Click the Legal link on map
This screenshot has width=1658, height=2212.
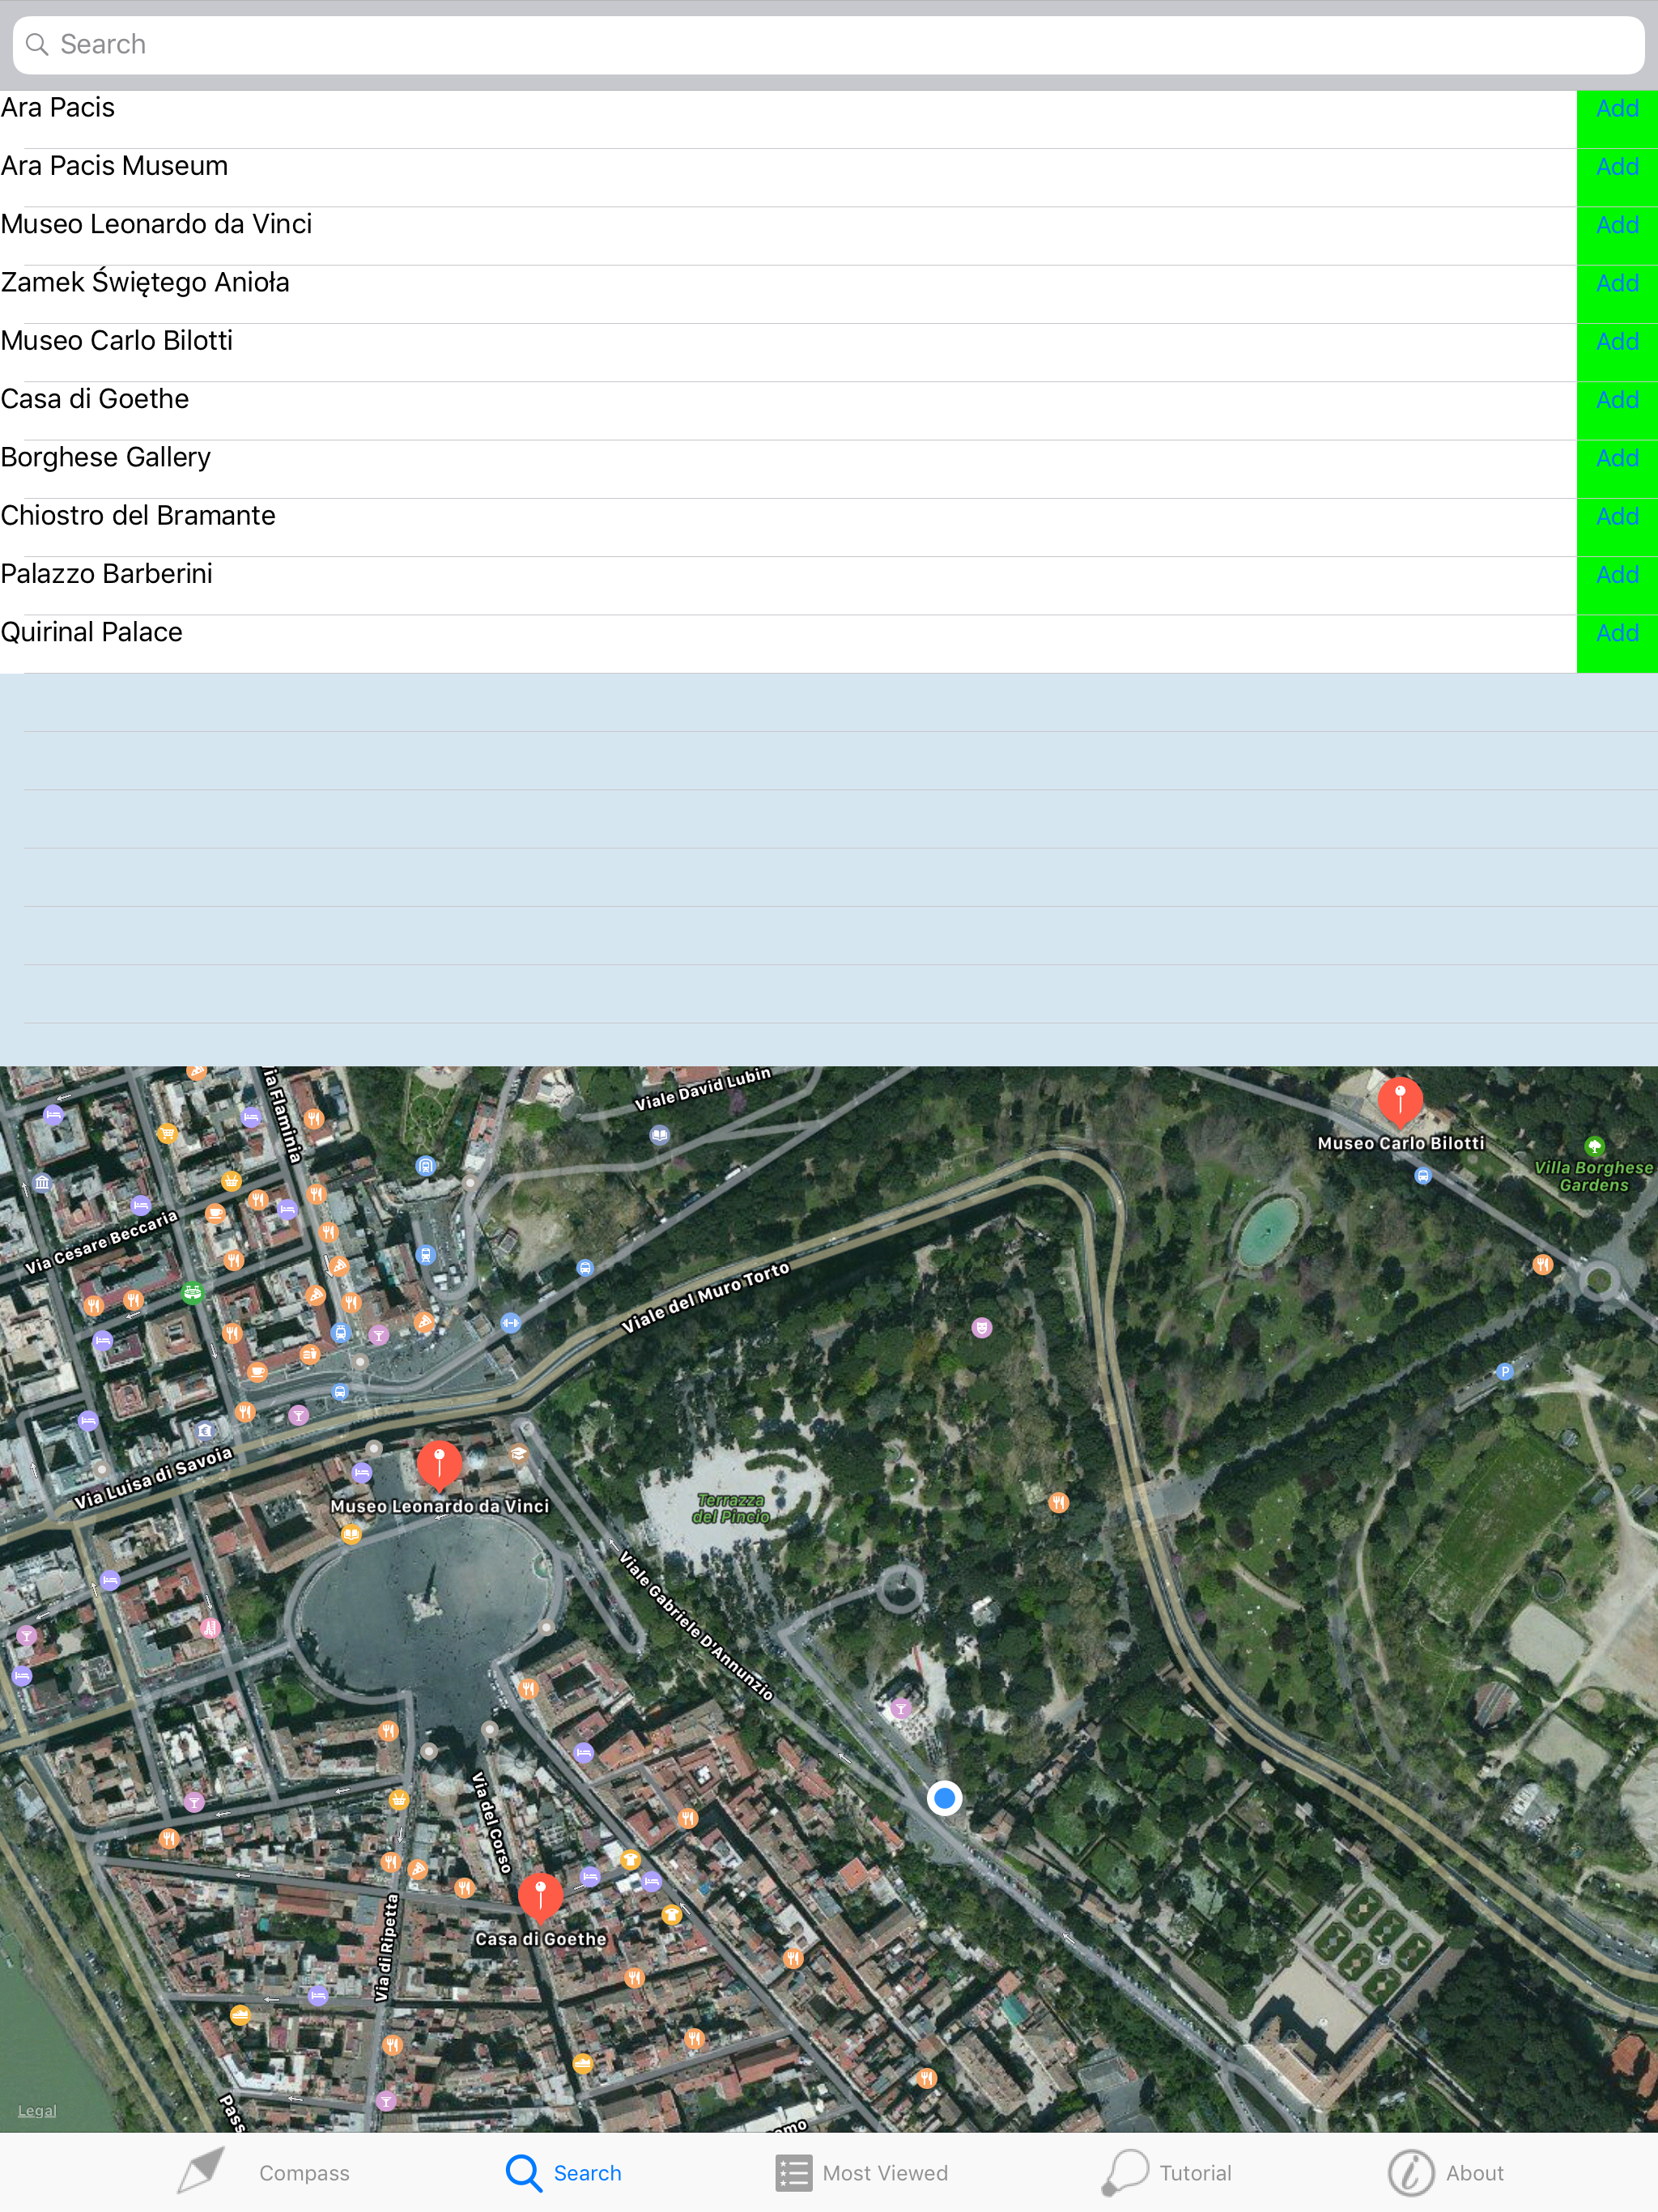click(x=37, y=2110)
